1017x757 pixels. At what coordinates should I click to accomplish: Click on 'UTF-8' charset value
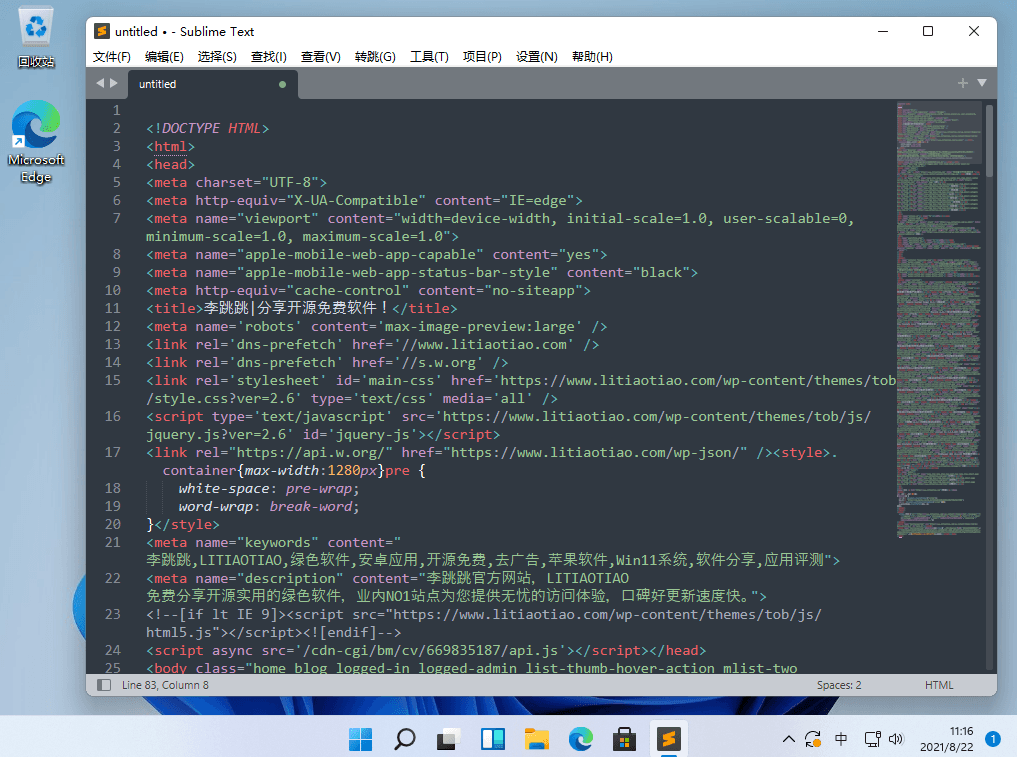tap(290, 182)
